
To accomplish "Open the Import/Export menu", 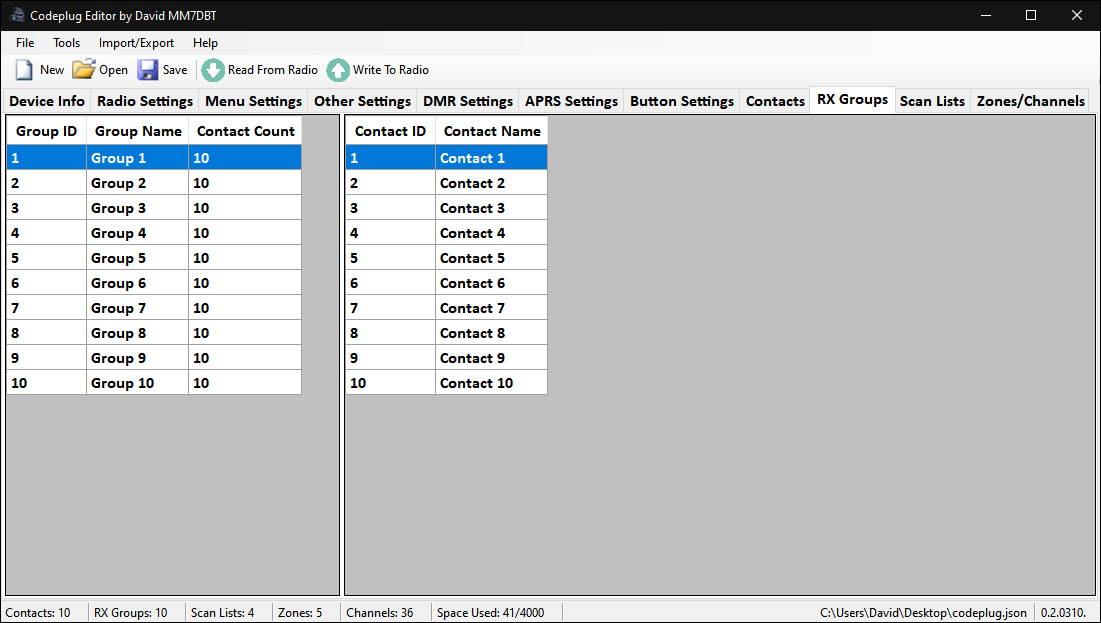I will pyautogui.click(x=136, y=43).
